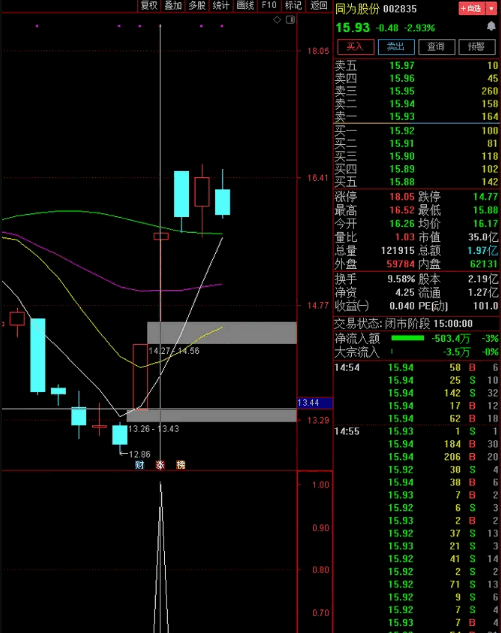Open the 复权 menu
Image resolution: width=501 pixels, height=633 pixels.
[x=149, y=5]
